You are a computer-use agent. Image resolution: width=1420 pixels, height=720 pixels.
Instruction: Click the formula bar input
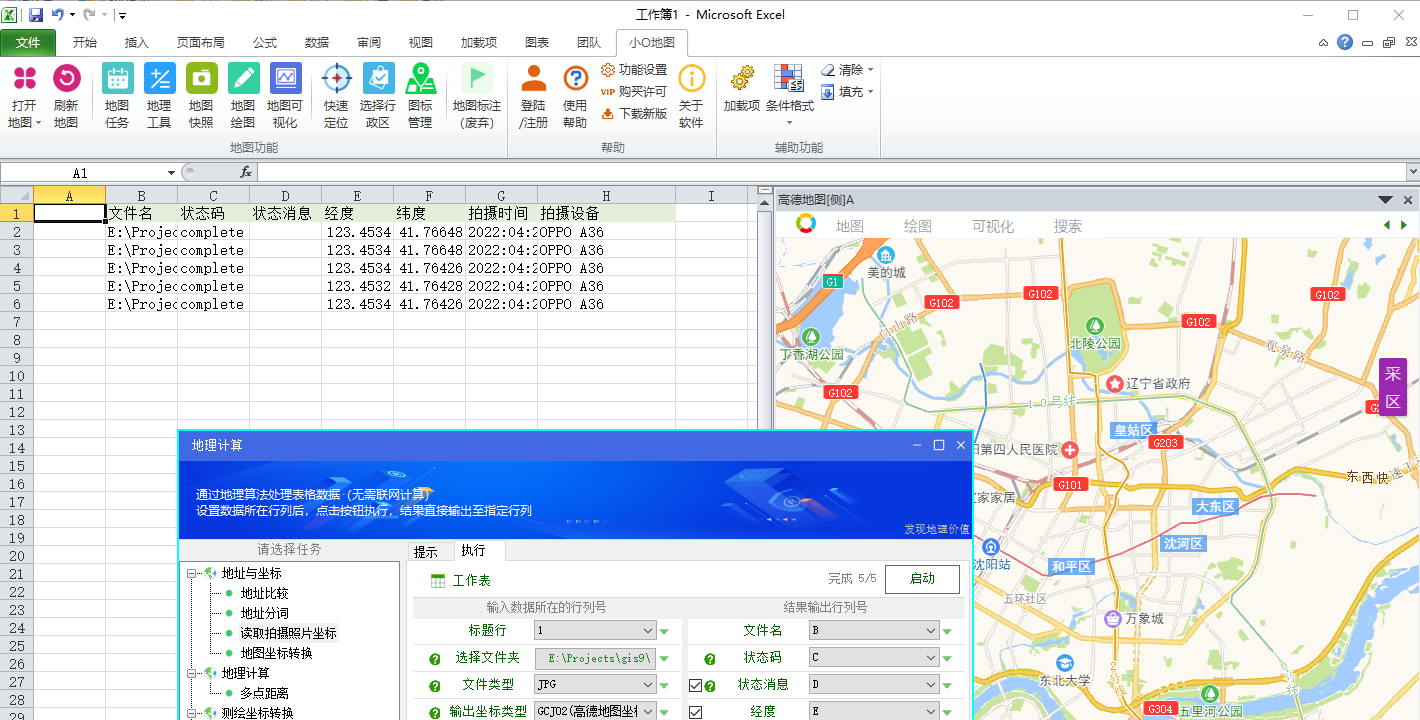[x=830, y=173]
